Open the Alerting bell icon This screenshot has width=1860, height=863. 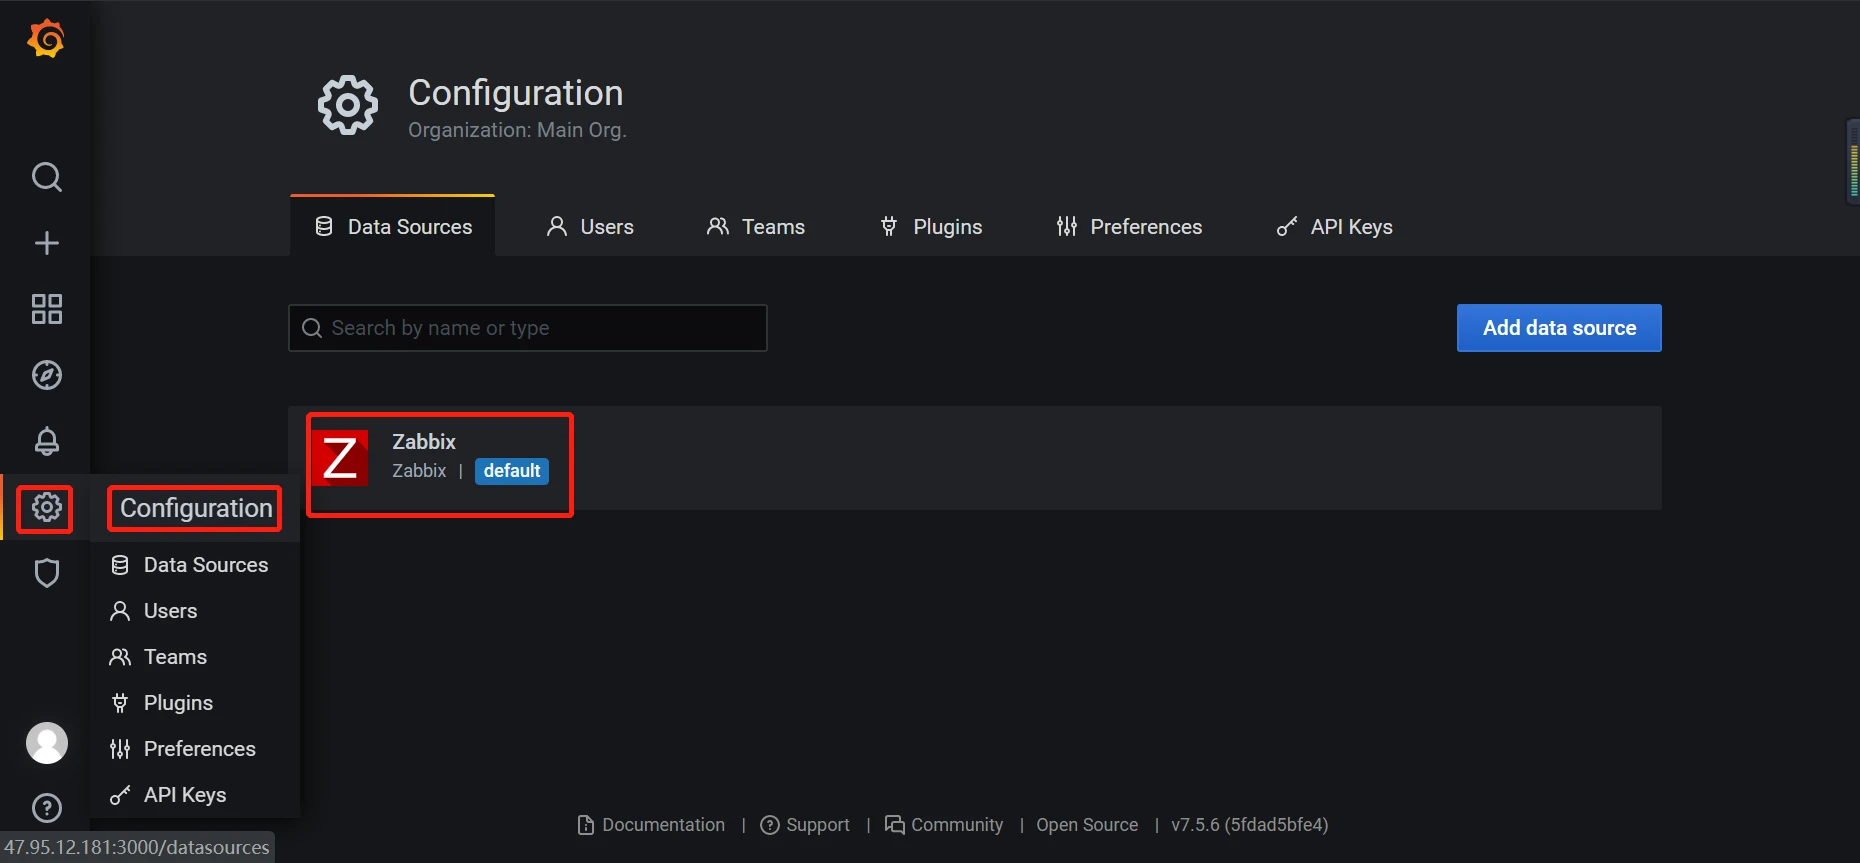47,441
